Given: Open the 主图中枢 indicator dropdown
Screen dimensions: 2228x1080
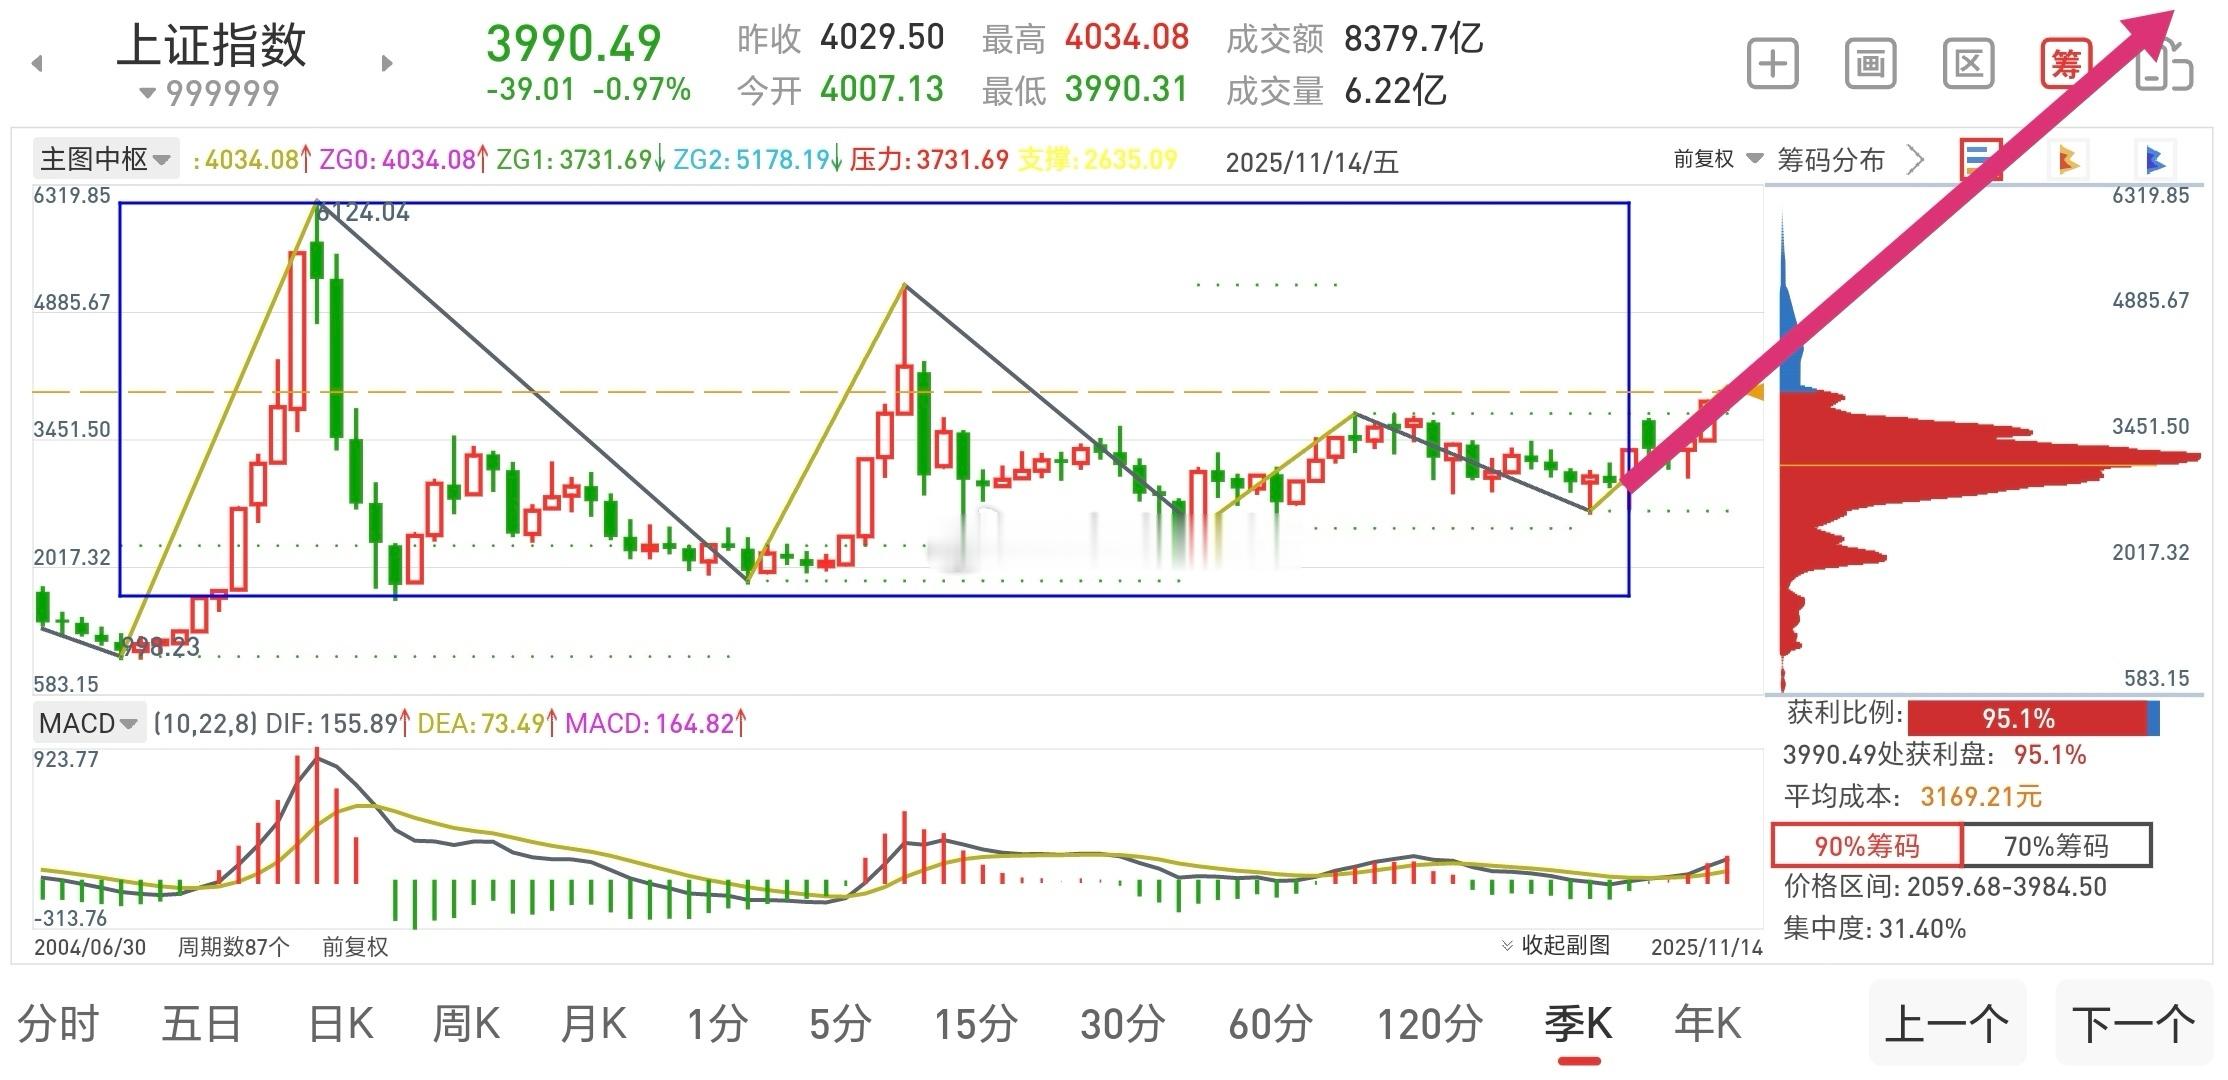Looking at the screenshot, I should [105, 159].
